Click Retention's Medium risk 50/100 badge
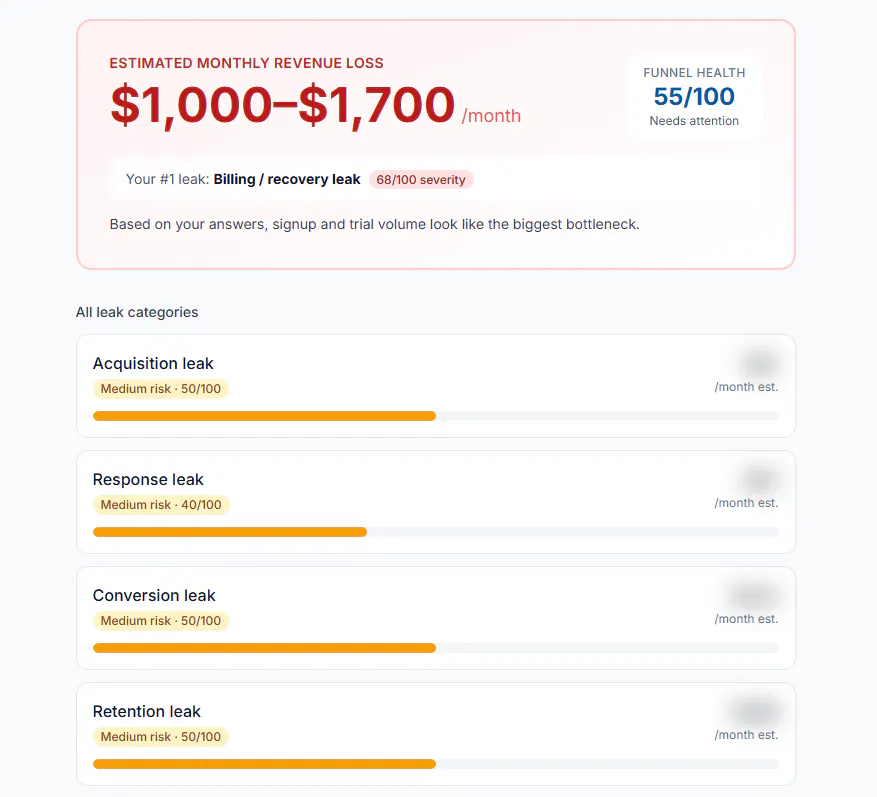877x797 pixels. [x=161, y=737]
